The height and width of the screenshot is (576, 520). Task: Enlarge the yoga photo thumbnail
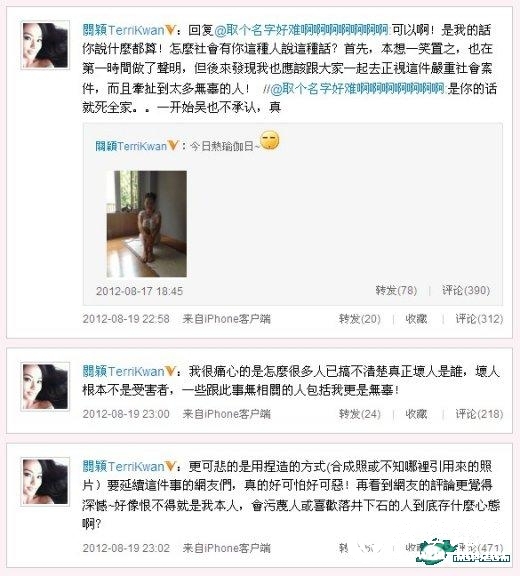coord(147,224)
